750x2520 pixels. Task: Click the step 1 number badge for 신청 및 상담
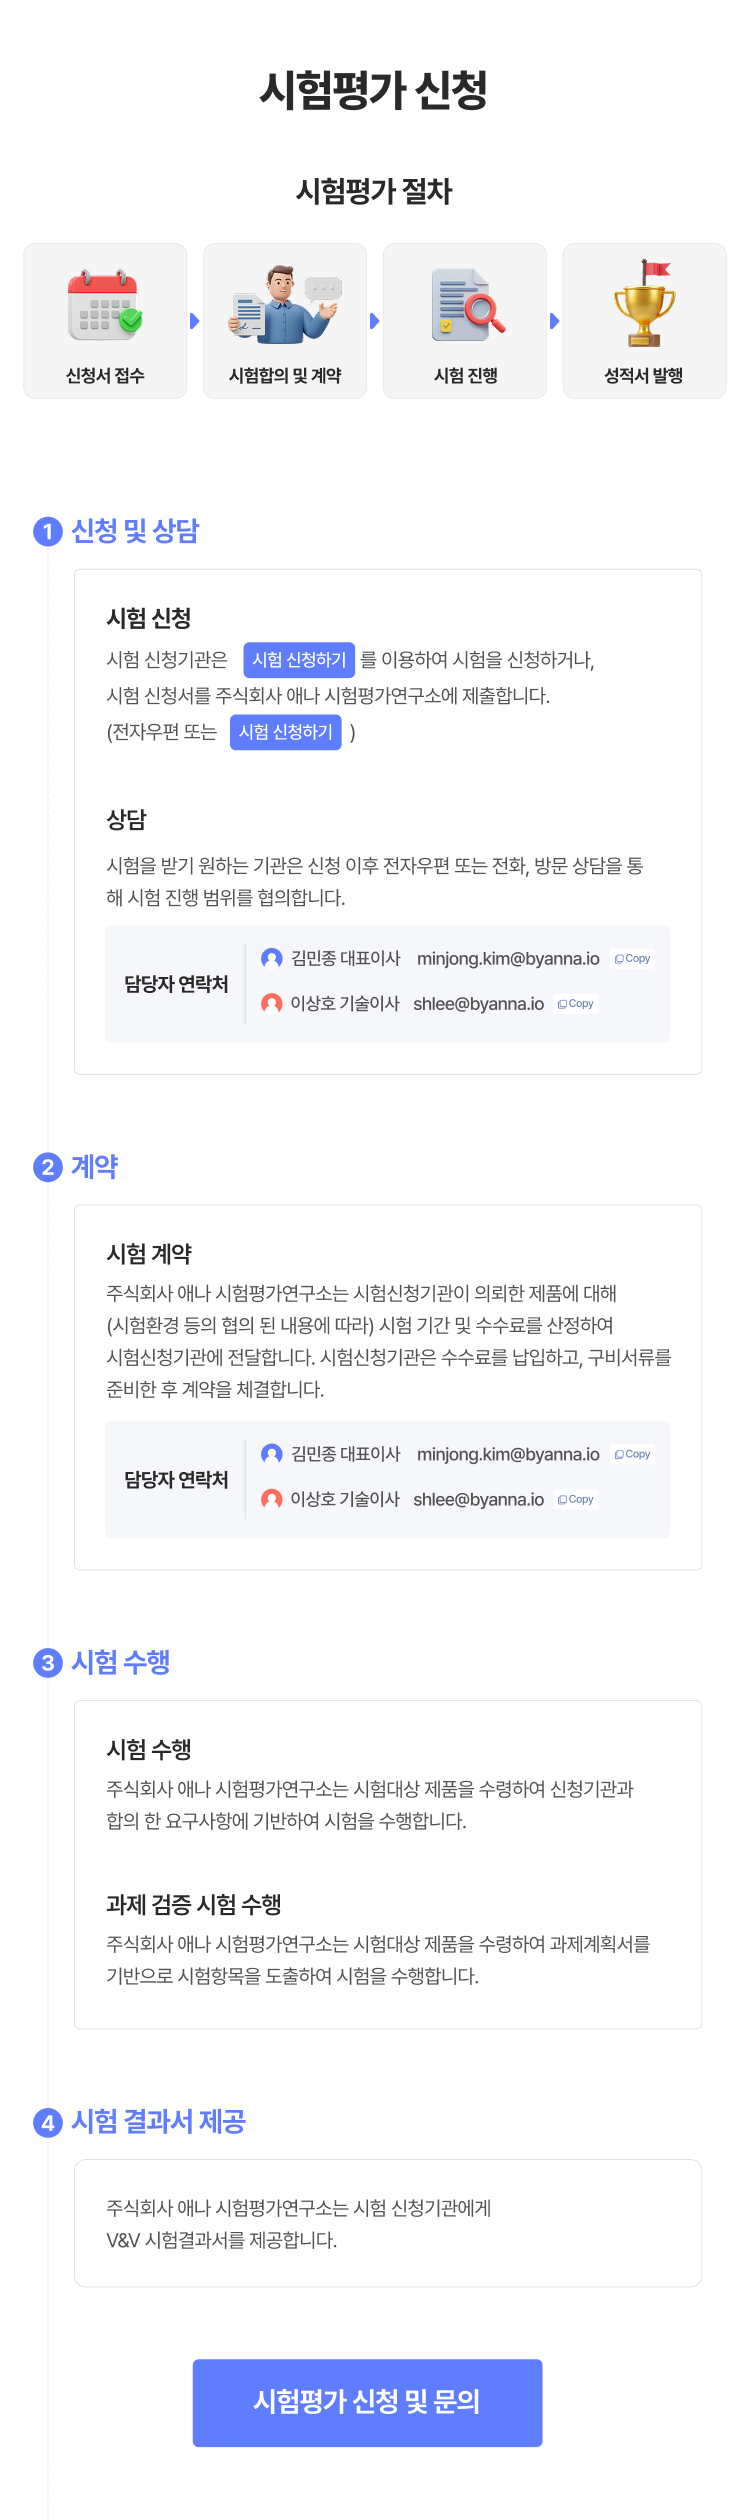tap(48, 531)
